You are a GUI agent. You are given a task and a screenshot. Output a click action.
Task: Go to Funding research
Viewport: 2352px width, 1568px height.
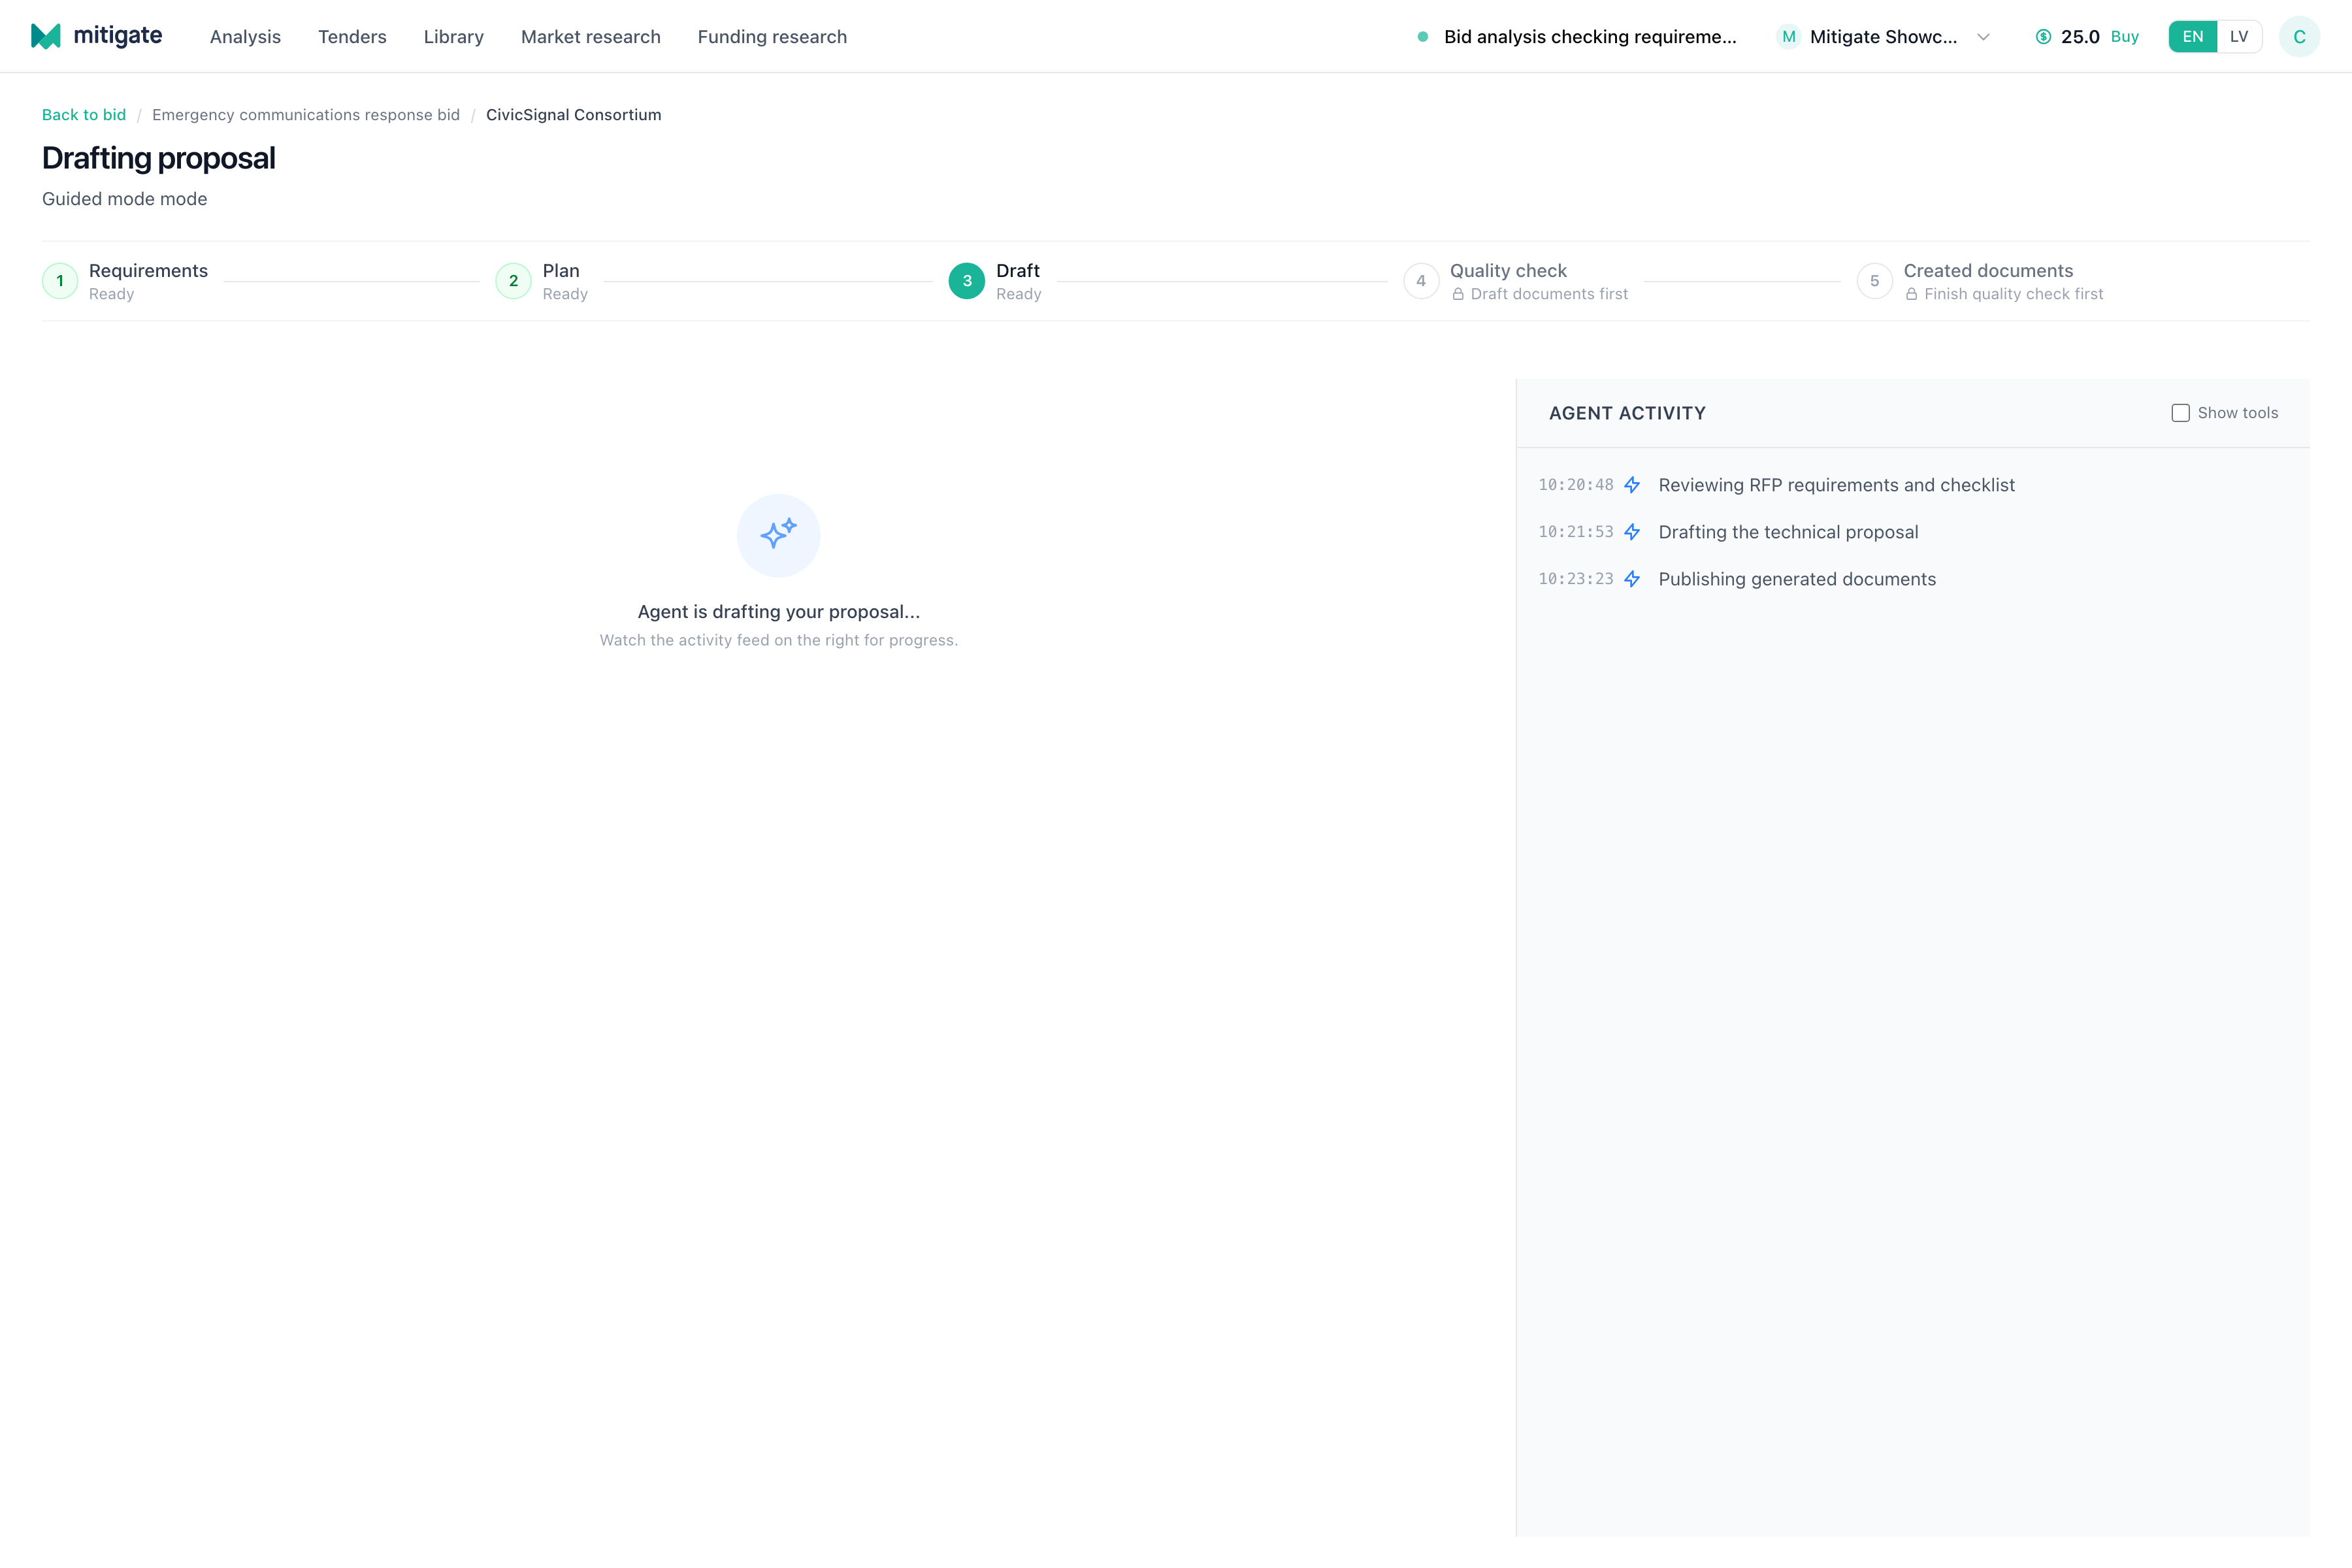click(x=772, y=37)
